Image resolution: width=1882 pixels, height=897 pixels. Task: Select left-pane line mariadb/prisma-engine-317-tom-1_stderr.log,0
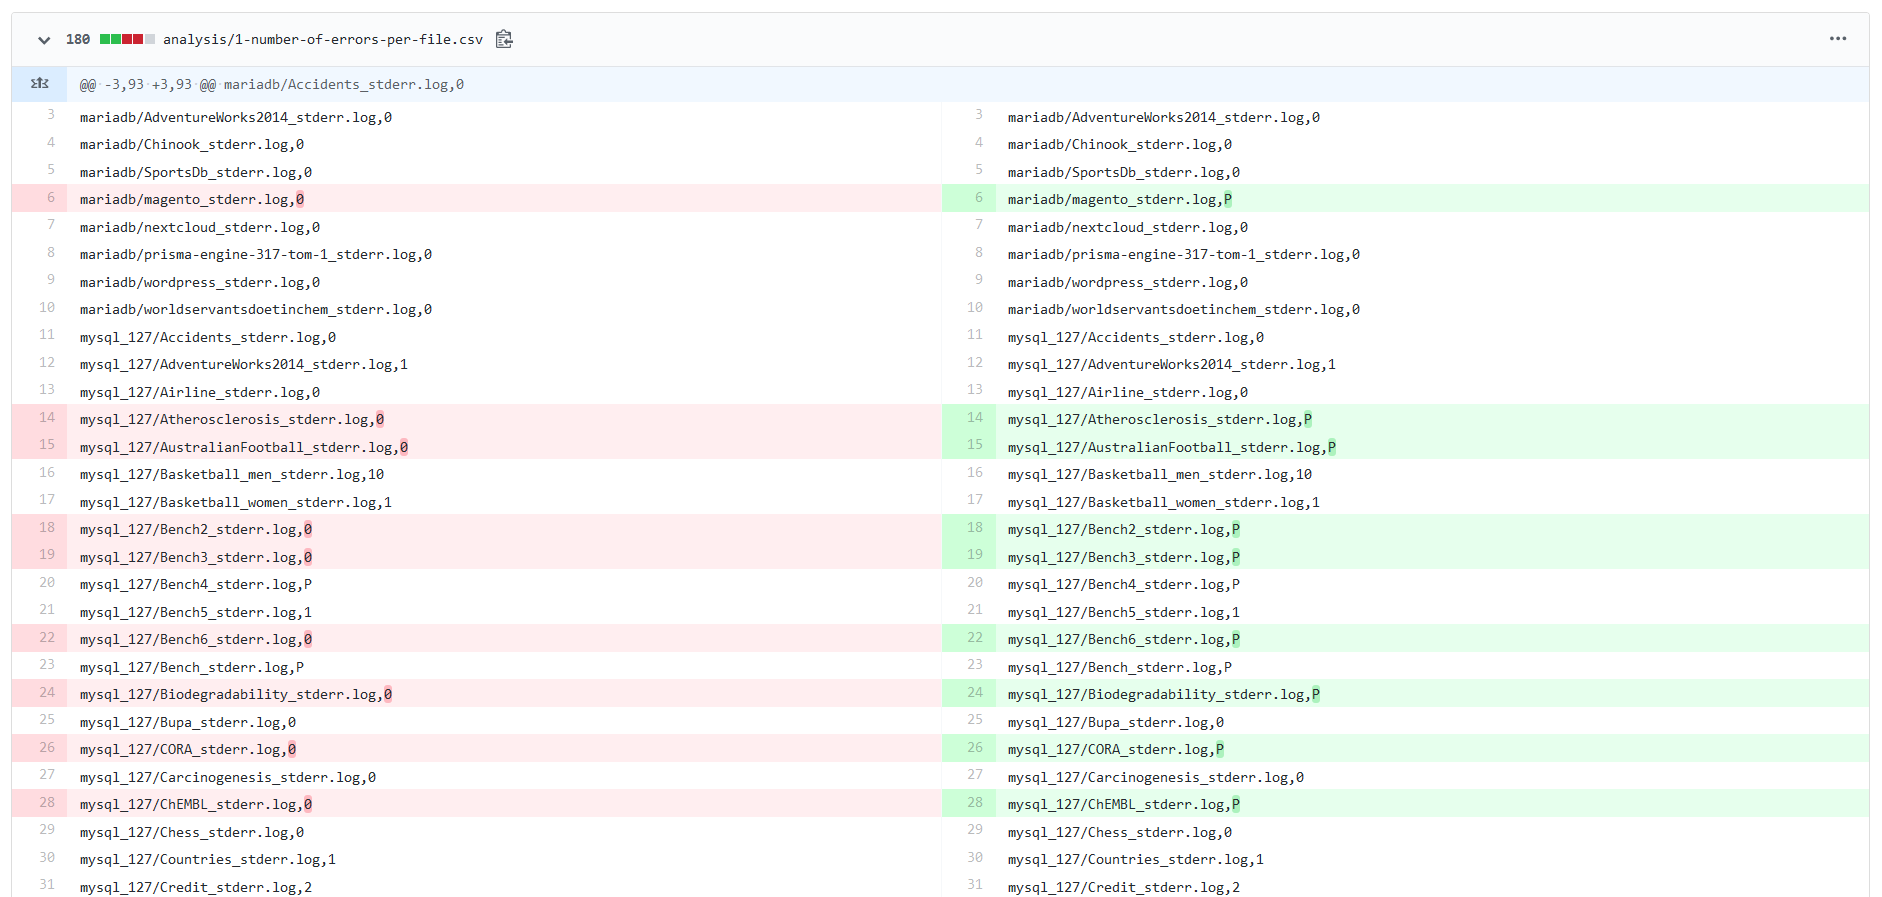tap(256, 255)
